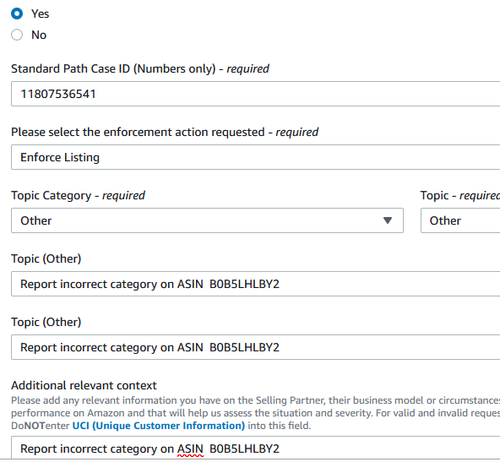Image resolution: width=500 pixels, height=462 pixels.
Task: Click the dropdown arrow in Topic Category
Action: pos(387,220)
